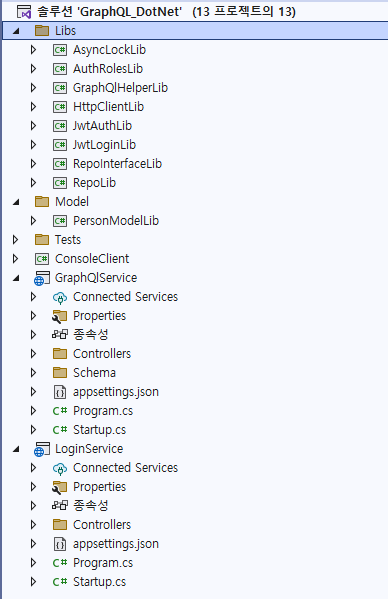The width and height of the screenshot is (388, 599).
Task: Select the RepoInterfaceLib project label
Action: [x=118, y=164]
